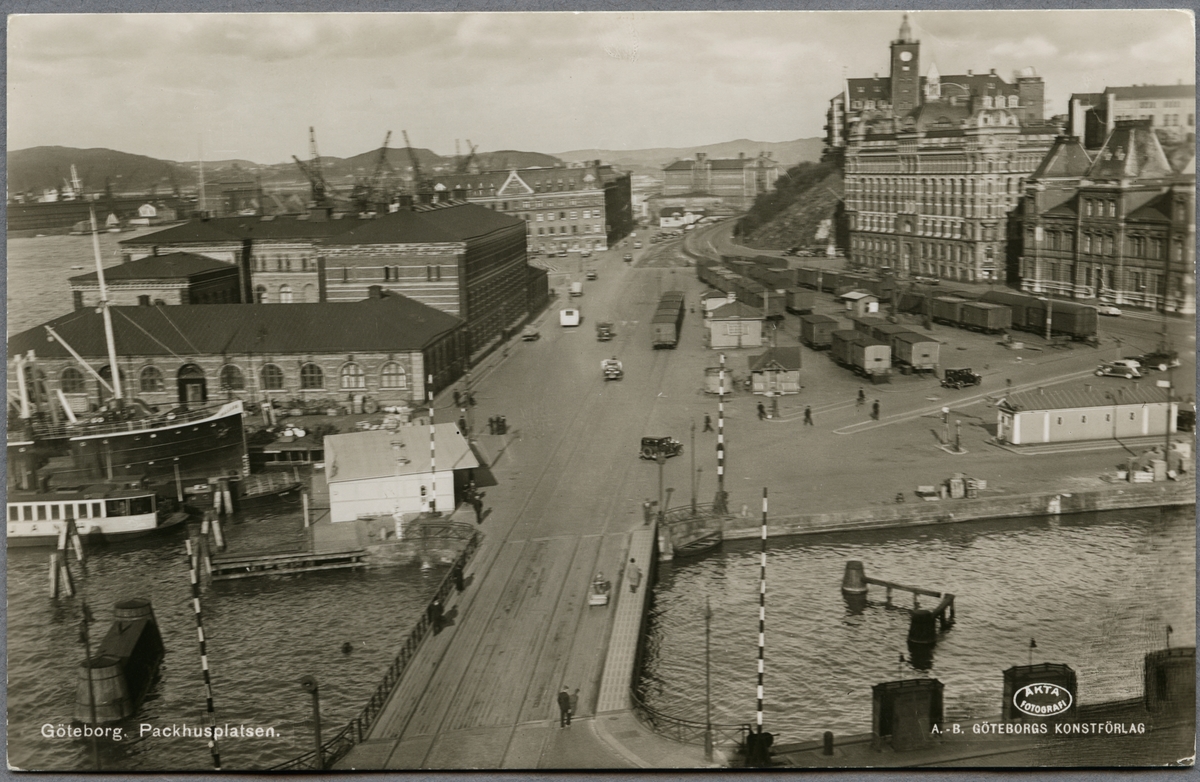Image resolution: width=1200 pixels, height=782 pixels.
Task: Click the small white building beside the bridge
Action: 397,472
